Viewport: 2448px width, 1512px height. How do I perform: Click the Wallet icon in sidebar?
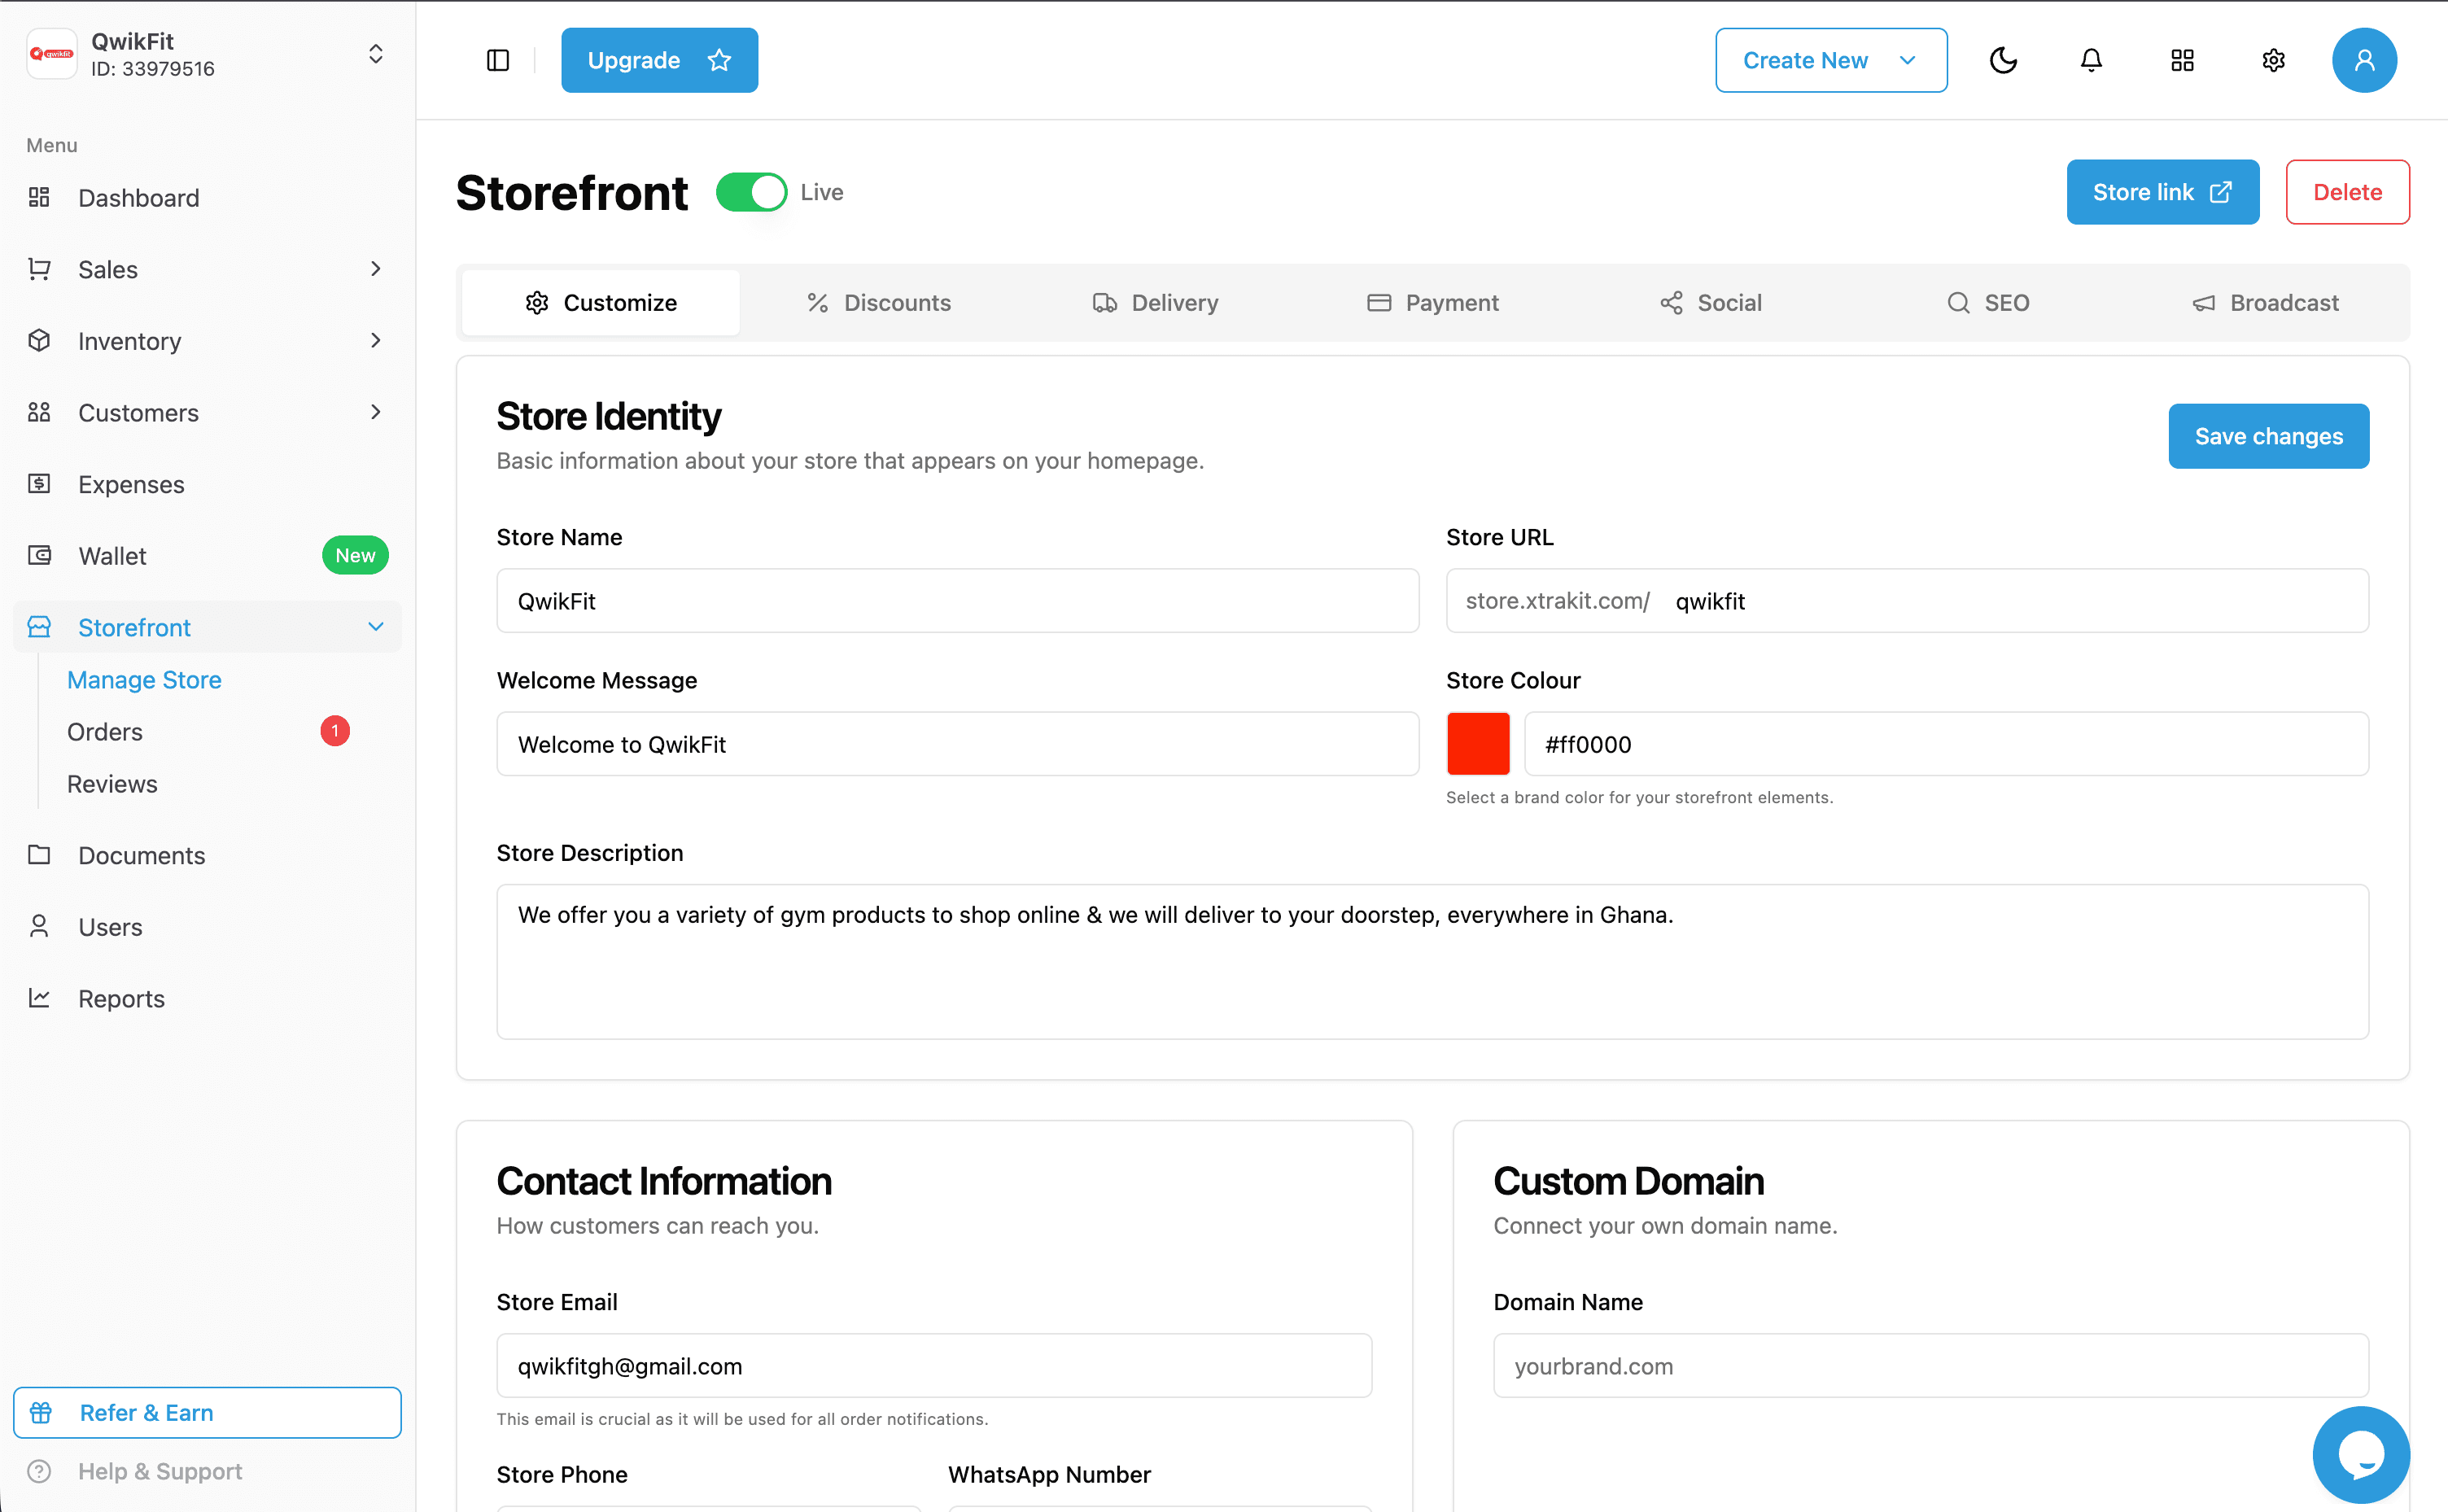[x=39, y=555]
